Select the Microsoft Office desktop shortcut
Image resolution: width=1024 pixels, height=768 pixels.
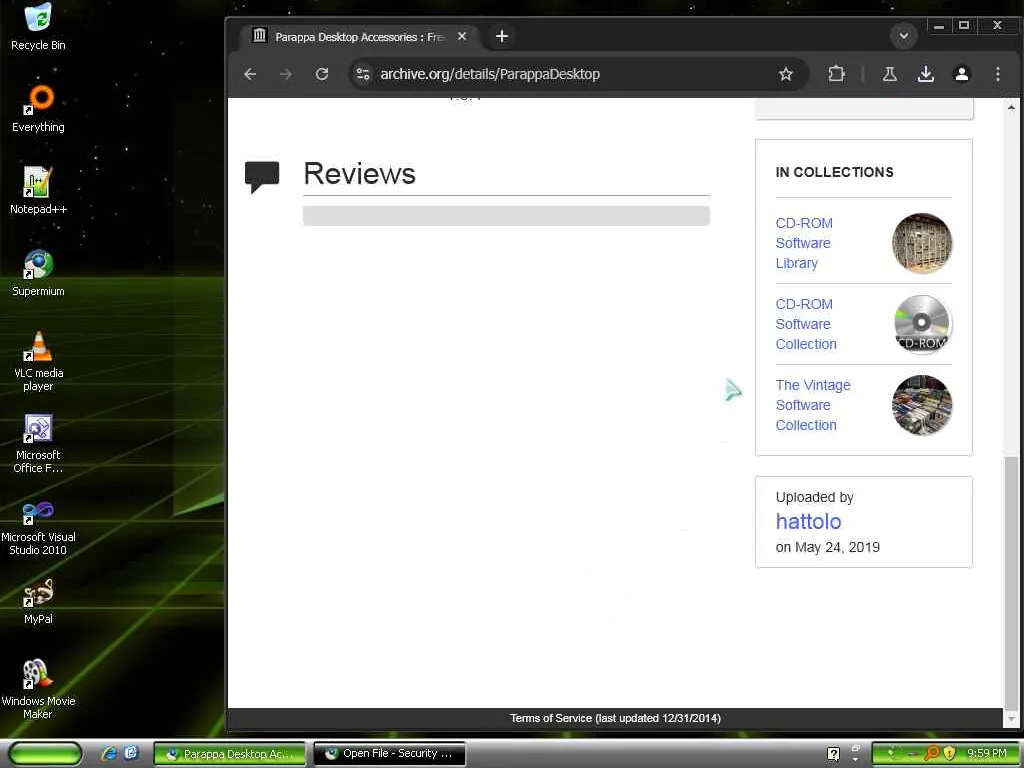tap(38, 443)
